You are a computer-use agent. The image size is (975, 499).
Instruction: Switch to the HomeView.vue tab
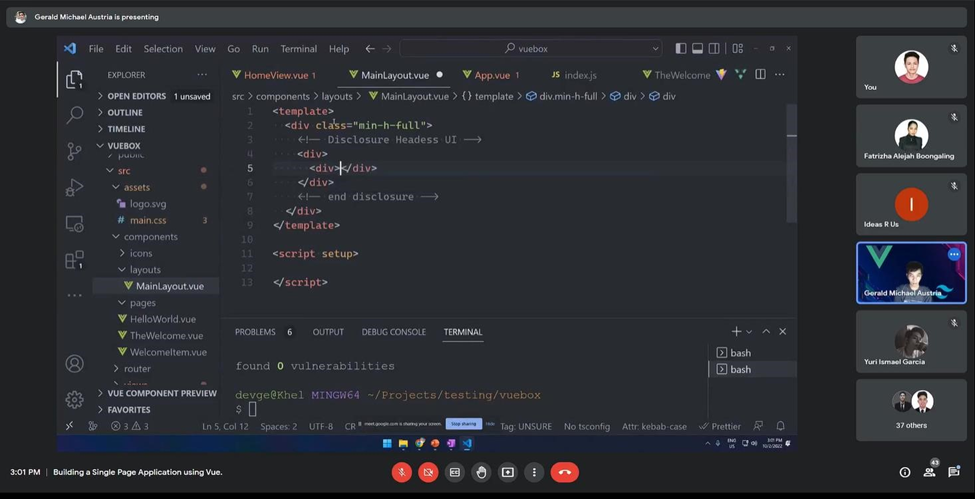pyautogui.click(x=275, y=75)
